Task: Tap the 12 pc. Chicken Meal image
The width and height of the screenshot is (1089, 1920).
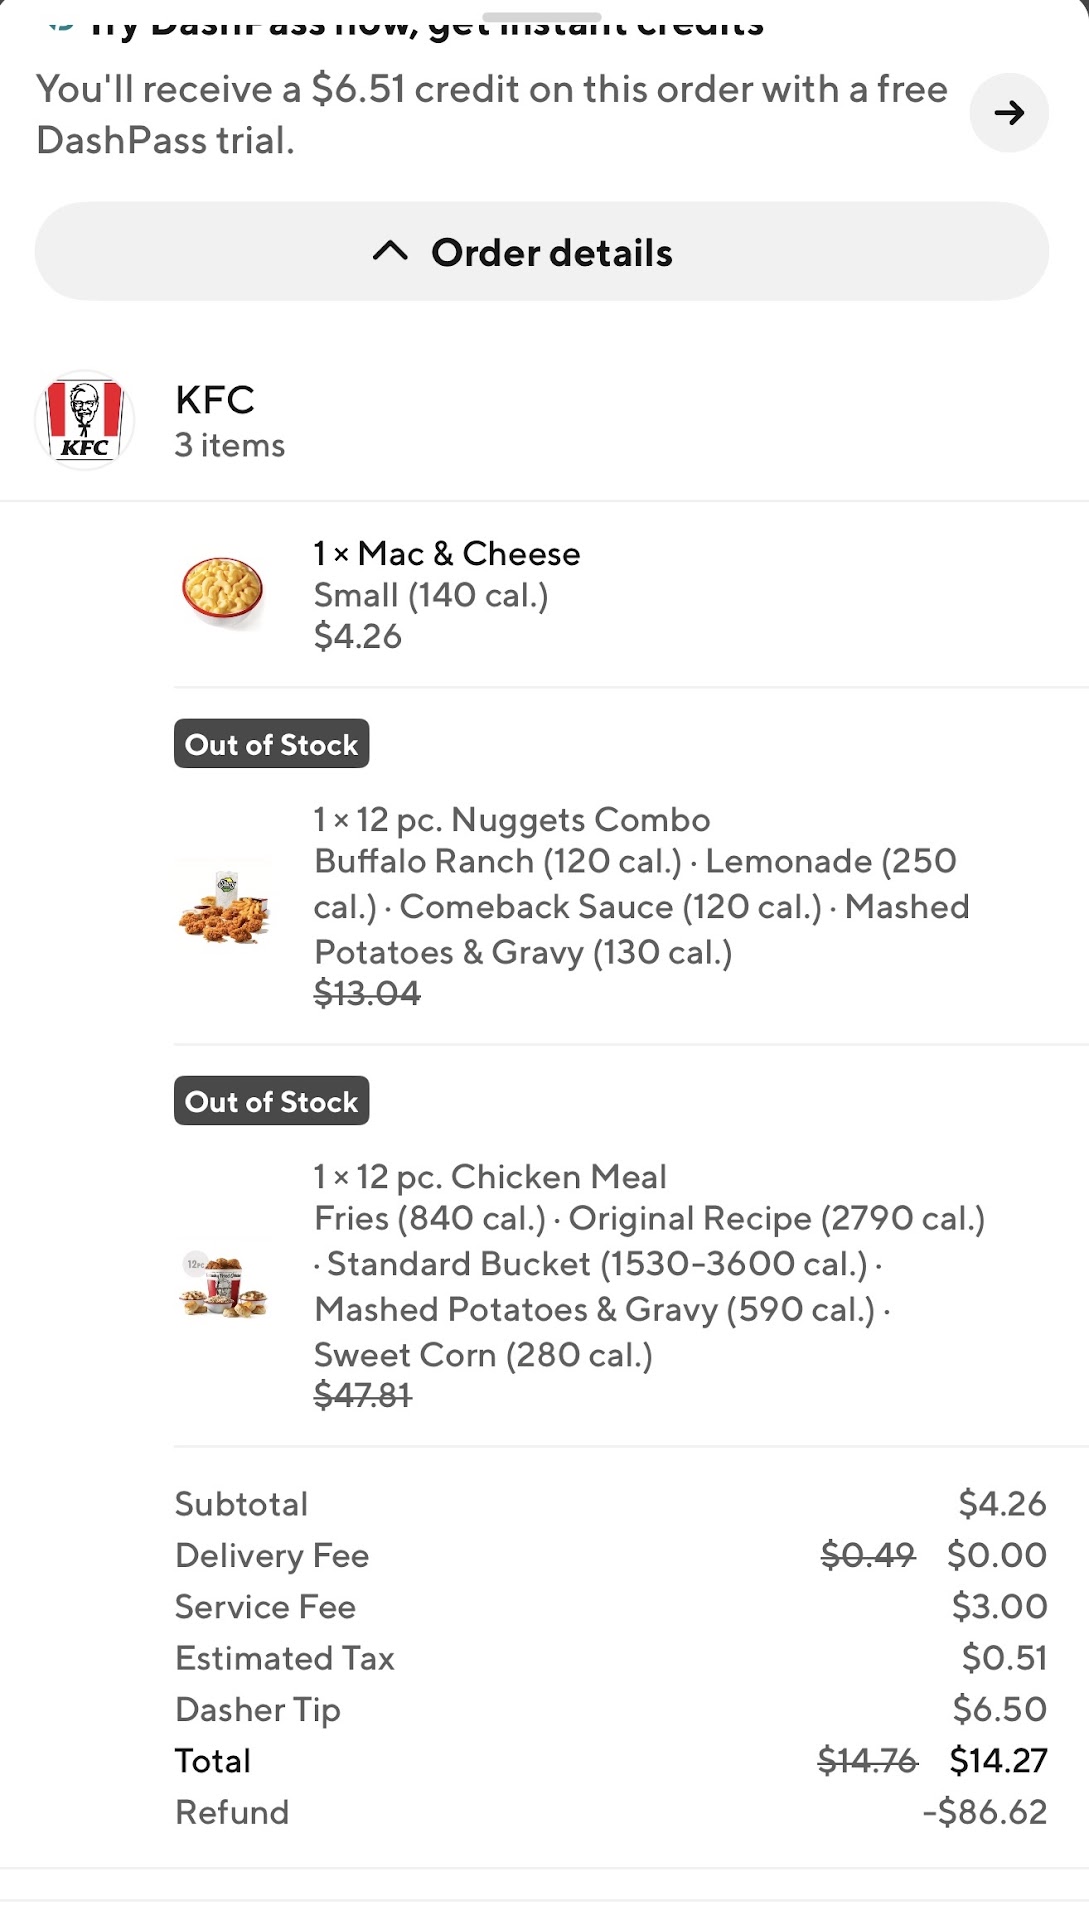Action: 224,1285
